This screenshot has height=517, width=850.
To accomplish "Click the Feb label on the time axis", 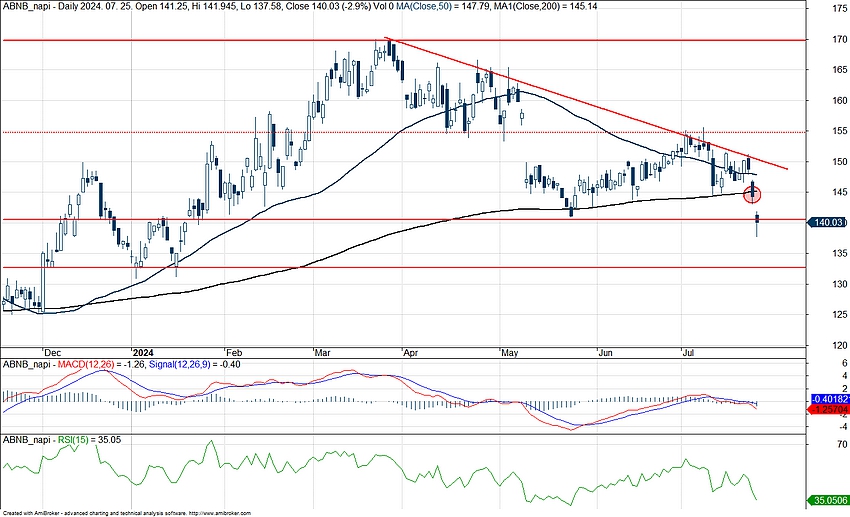I will pyautogui.click(x=234, y=353).
